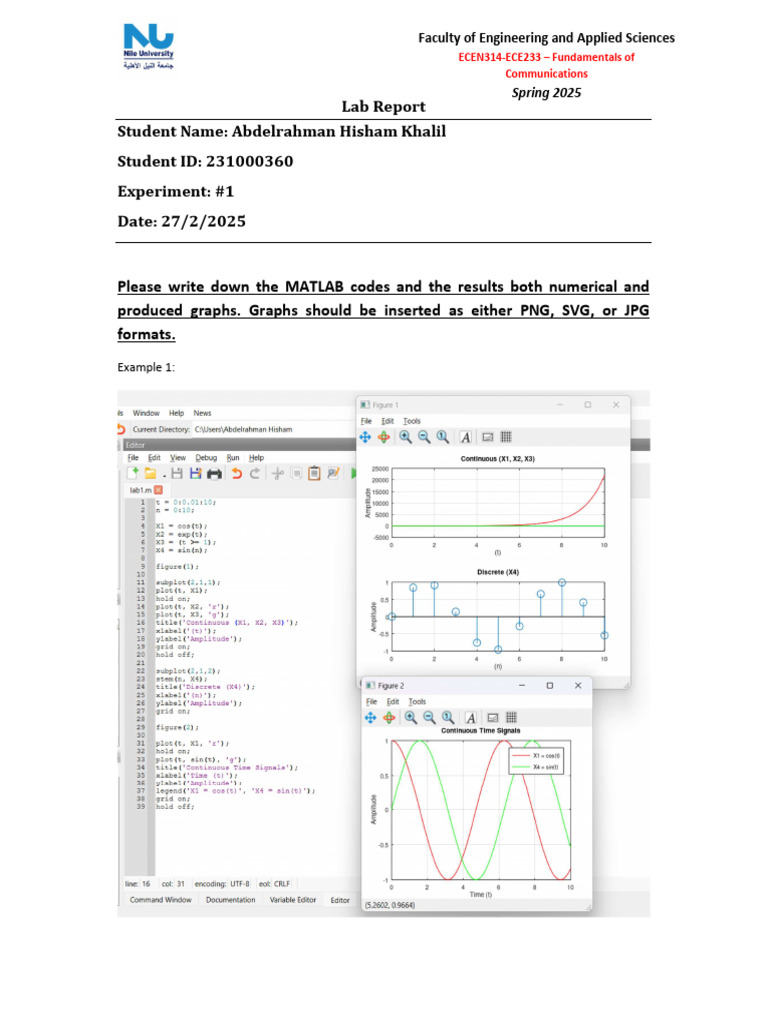Click zoom out magnifier in Figure 2
Viewport: 768px width, 1024px height.
429,718
